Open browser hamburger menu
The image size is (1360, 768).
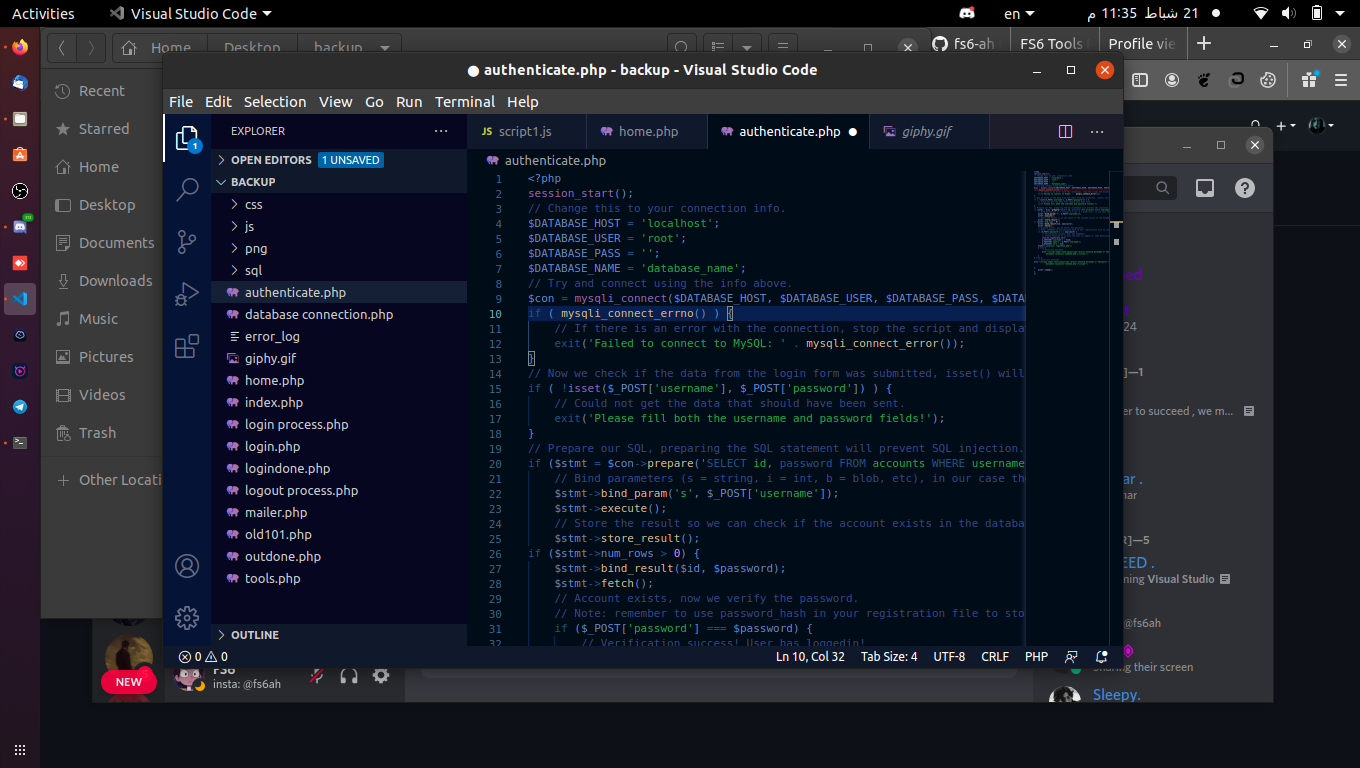[1341, 80]
